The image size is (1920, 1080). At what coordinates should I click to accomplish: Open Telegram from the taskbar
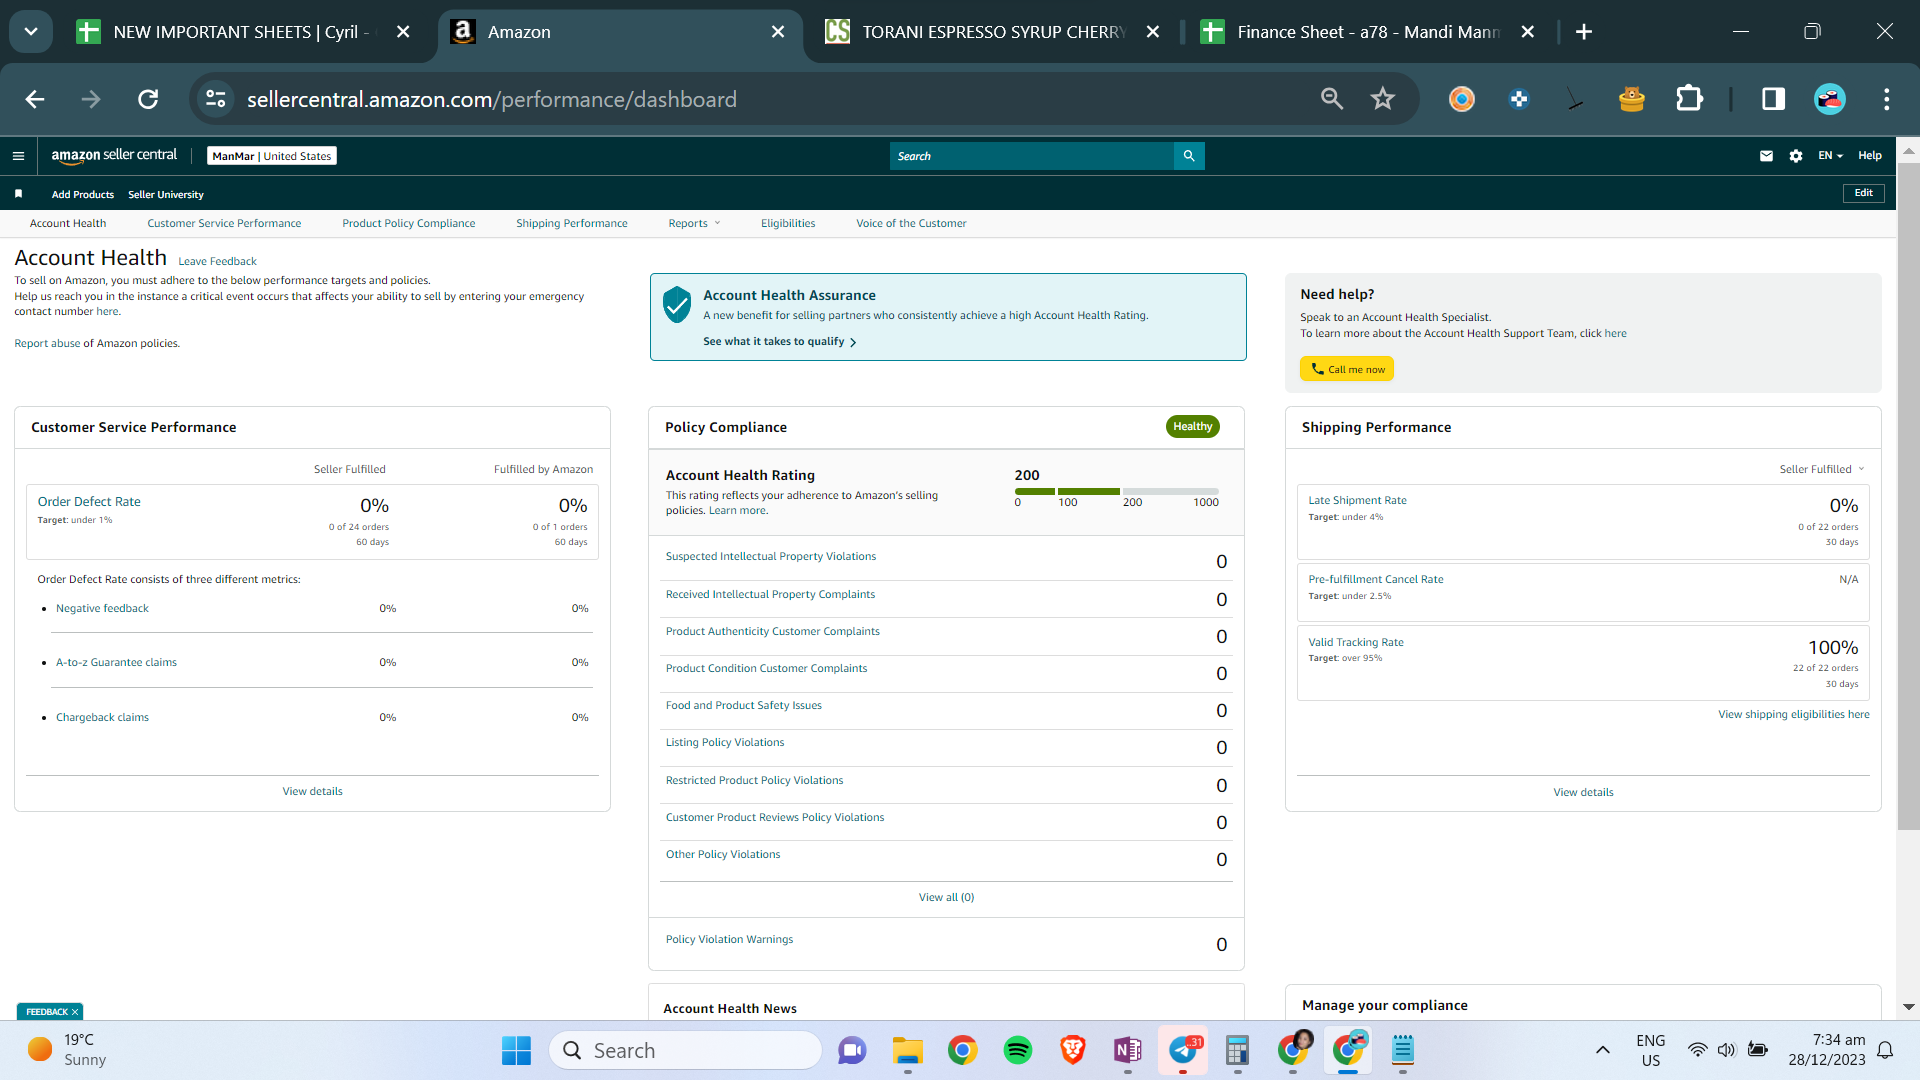(1183, 1050)
